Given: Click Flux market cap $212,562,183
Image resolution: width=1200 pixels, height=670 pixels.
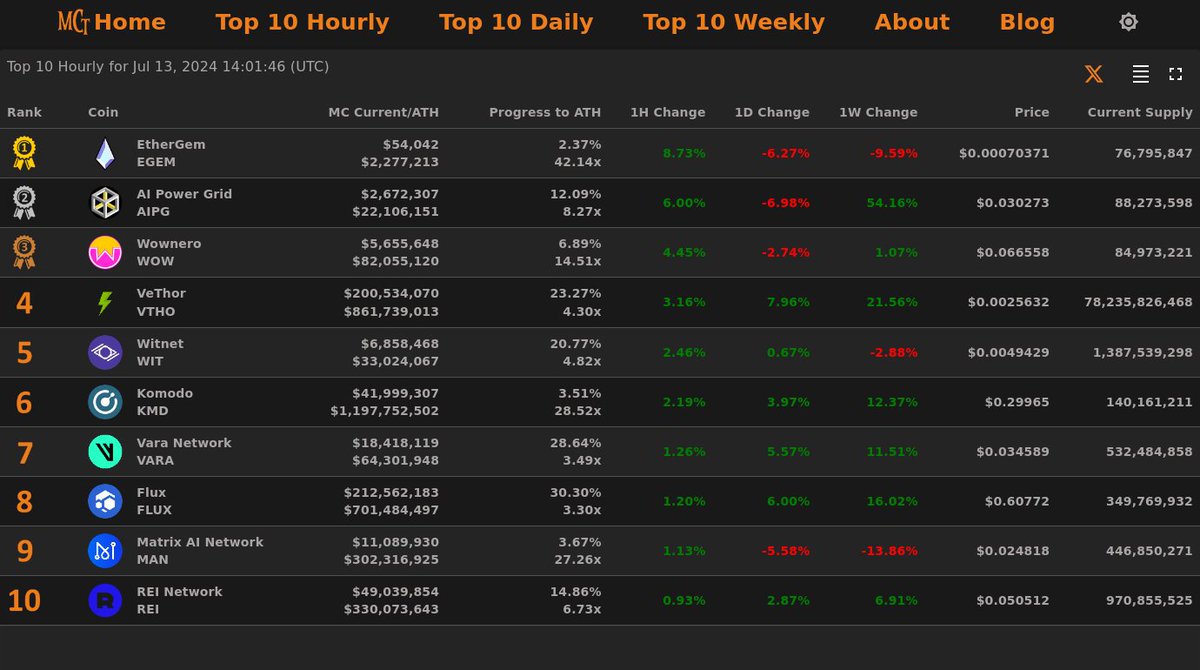Looking at the screenshot, I should pyautogui.click(x=391, y=492).
